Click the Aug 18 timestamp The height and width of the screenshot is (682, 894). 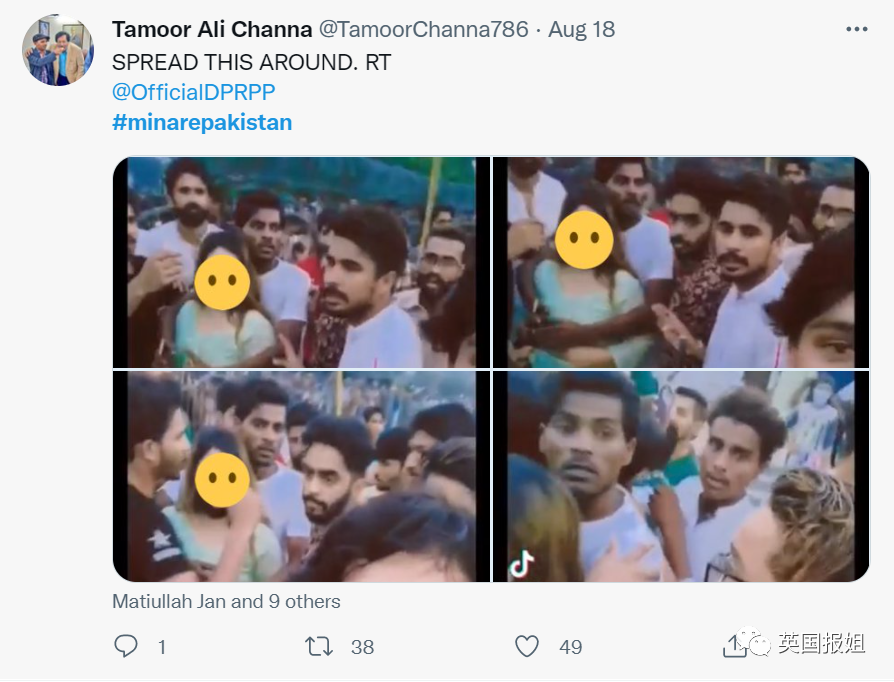pyautogui.click(x=581, y=29)
